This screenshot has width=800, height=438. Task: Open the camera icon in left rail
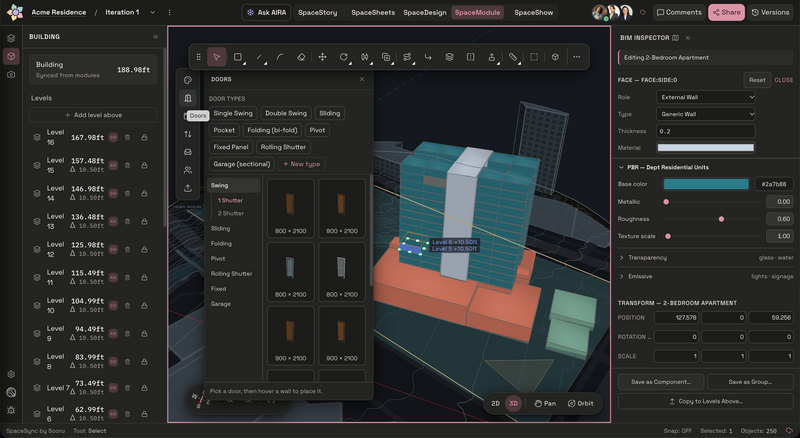pyautogui.click(x=11, y=75)
